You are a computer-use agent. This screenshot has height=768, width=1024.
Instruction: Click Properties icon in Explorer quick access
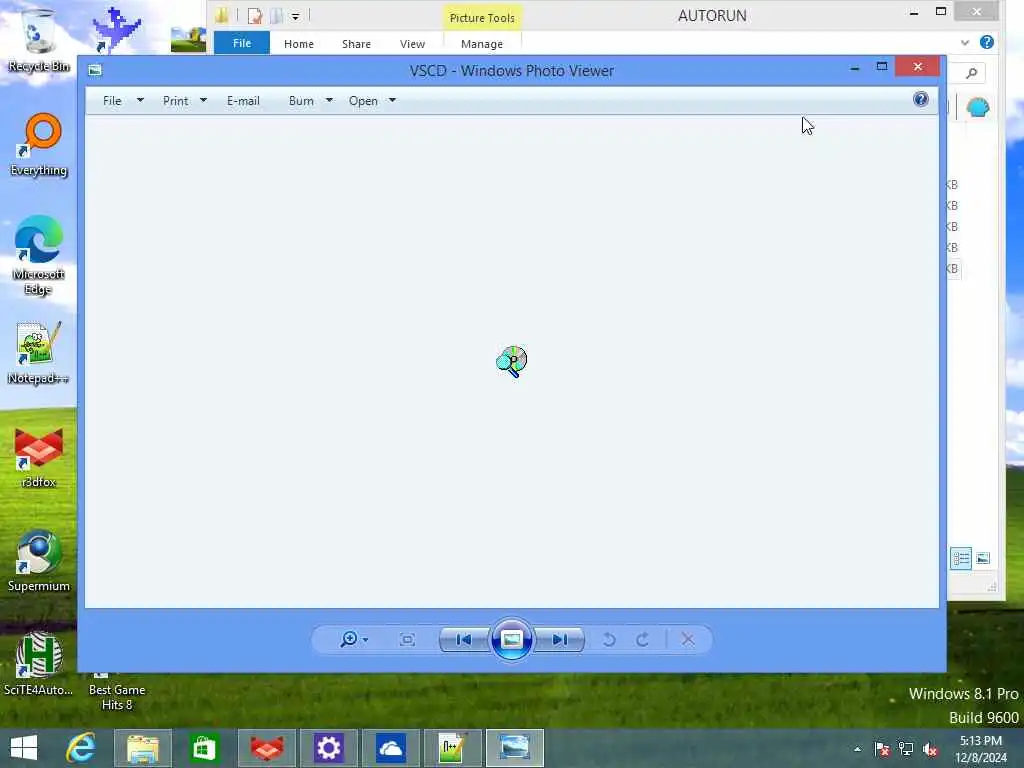point(255,16)
